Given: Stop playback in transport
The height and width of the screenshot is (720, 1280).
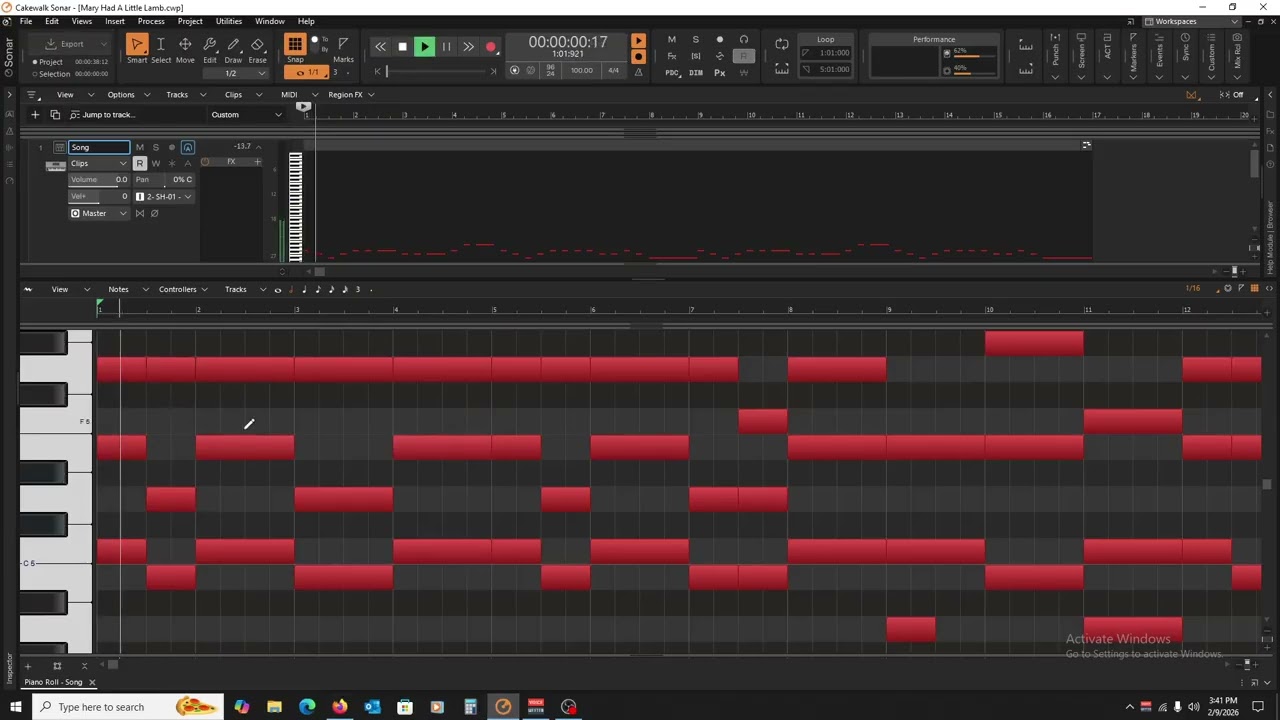Looking at the screenshot, I should [x=402, y=47].
